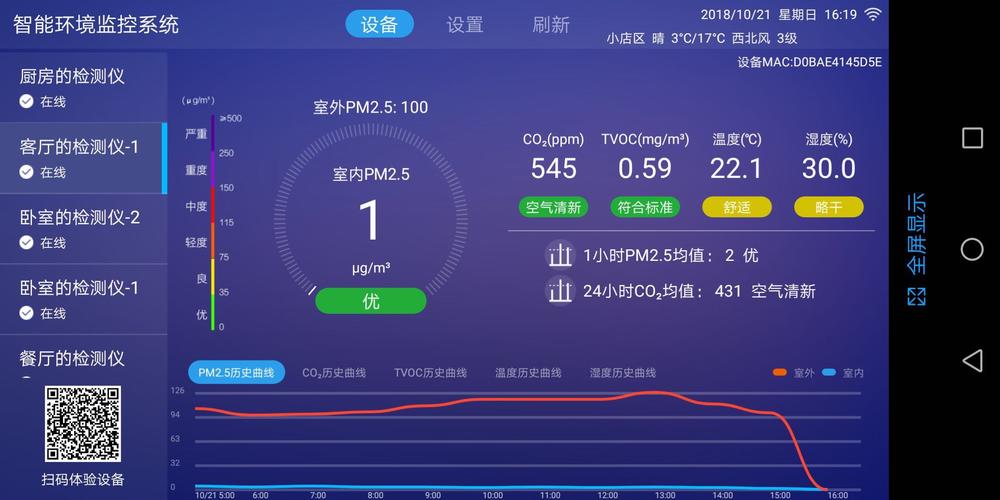This screenshot has height=500, width=1000.
Task: Show the PM2.5历史曲线 chart
Action: 236,372
